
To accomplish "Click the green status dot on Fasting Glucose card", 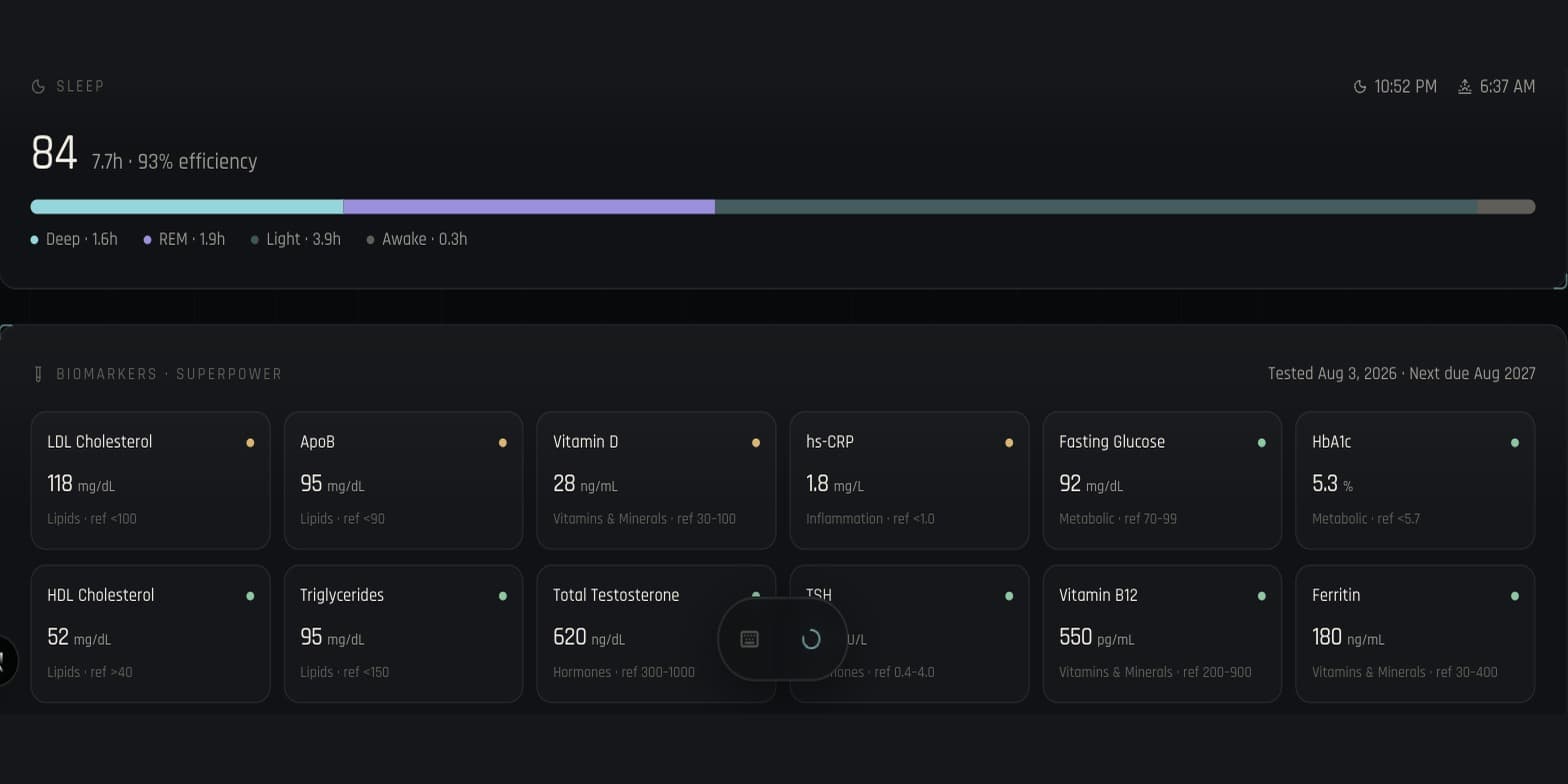I will (x=1262, y=443).
